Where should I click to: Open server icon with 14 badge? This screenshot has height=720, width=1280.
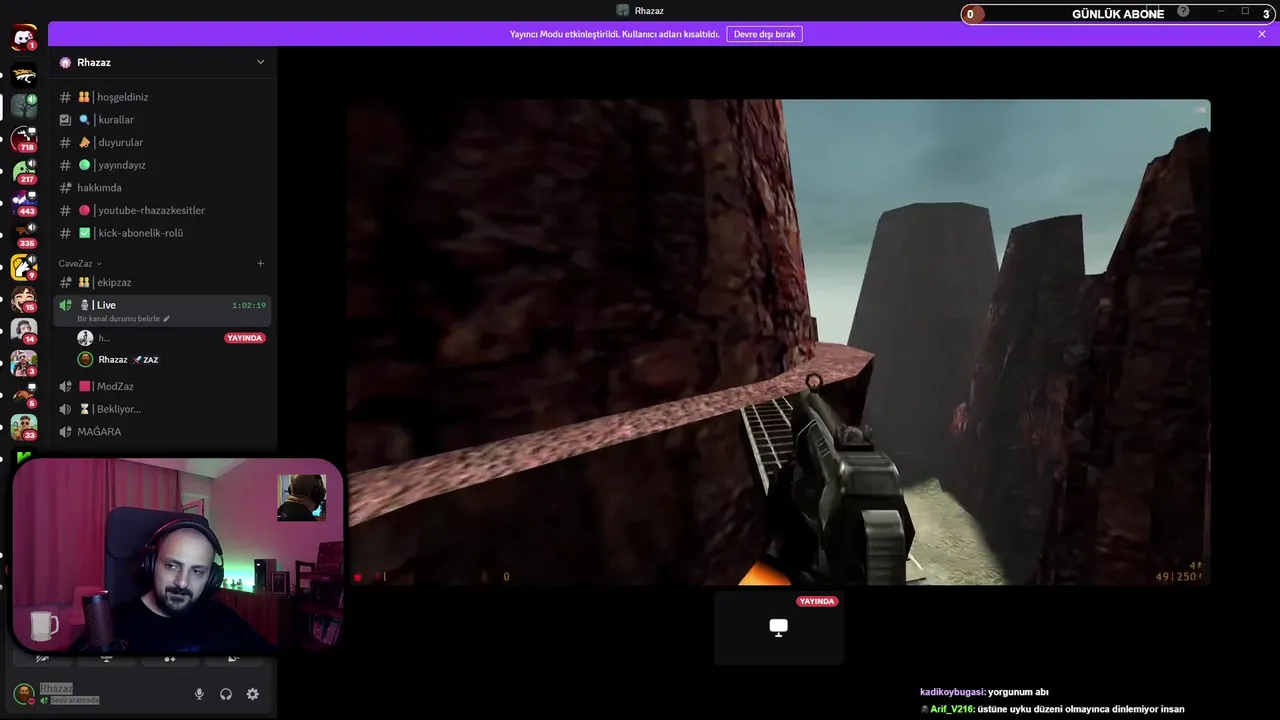24,330
